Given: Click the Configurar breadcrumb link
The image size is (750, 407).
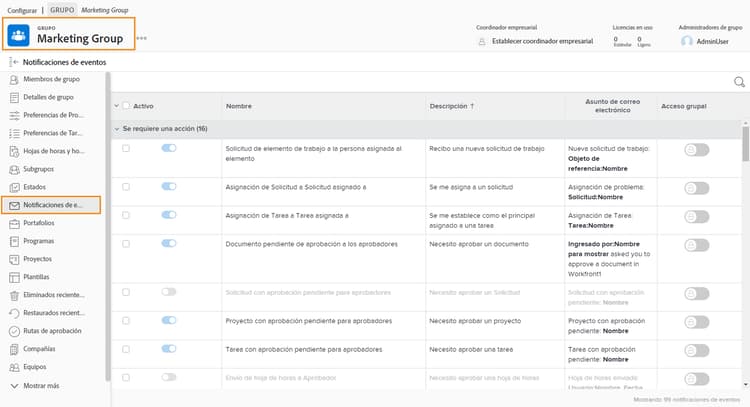Looking at the screenshot, I should [22, 10].
